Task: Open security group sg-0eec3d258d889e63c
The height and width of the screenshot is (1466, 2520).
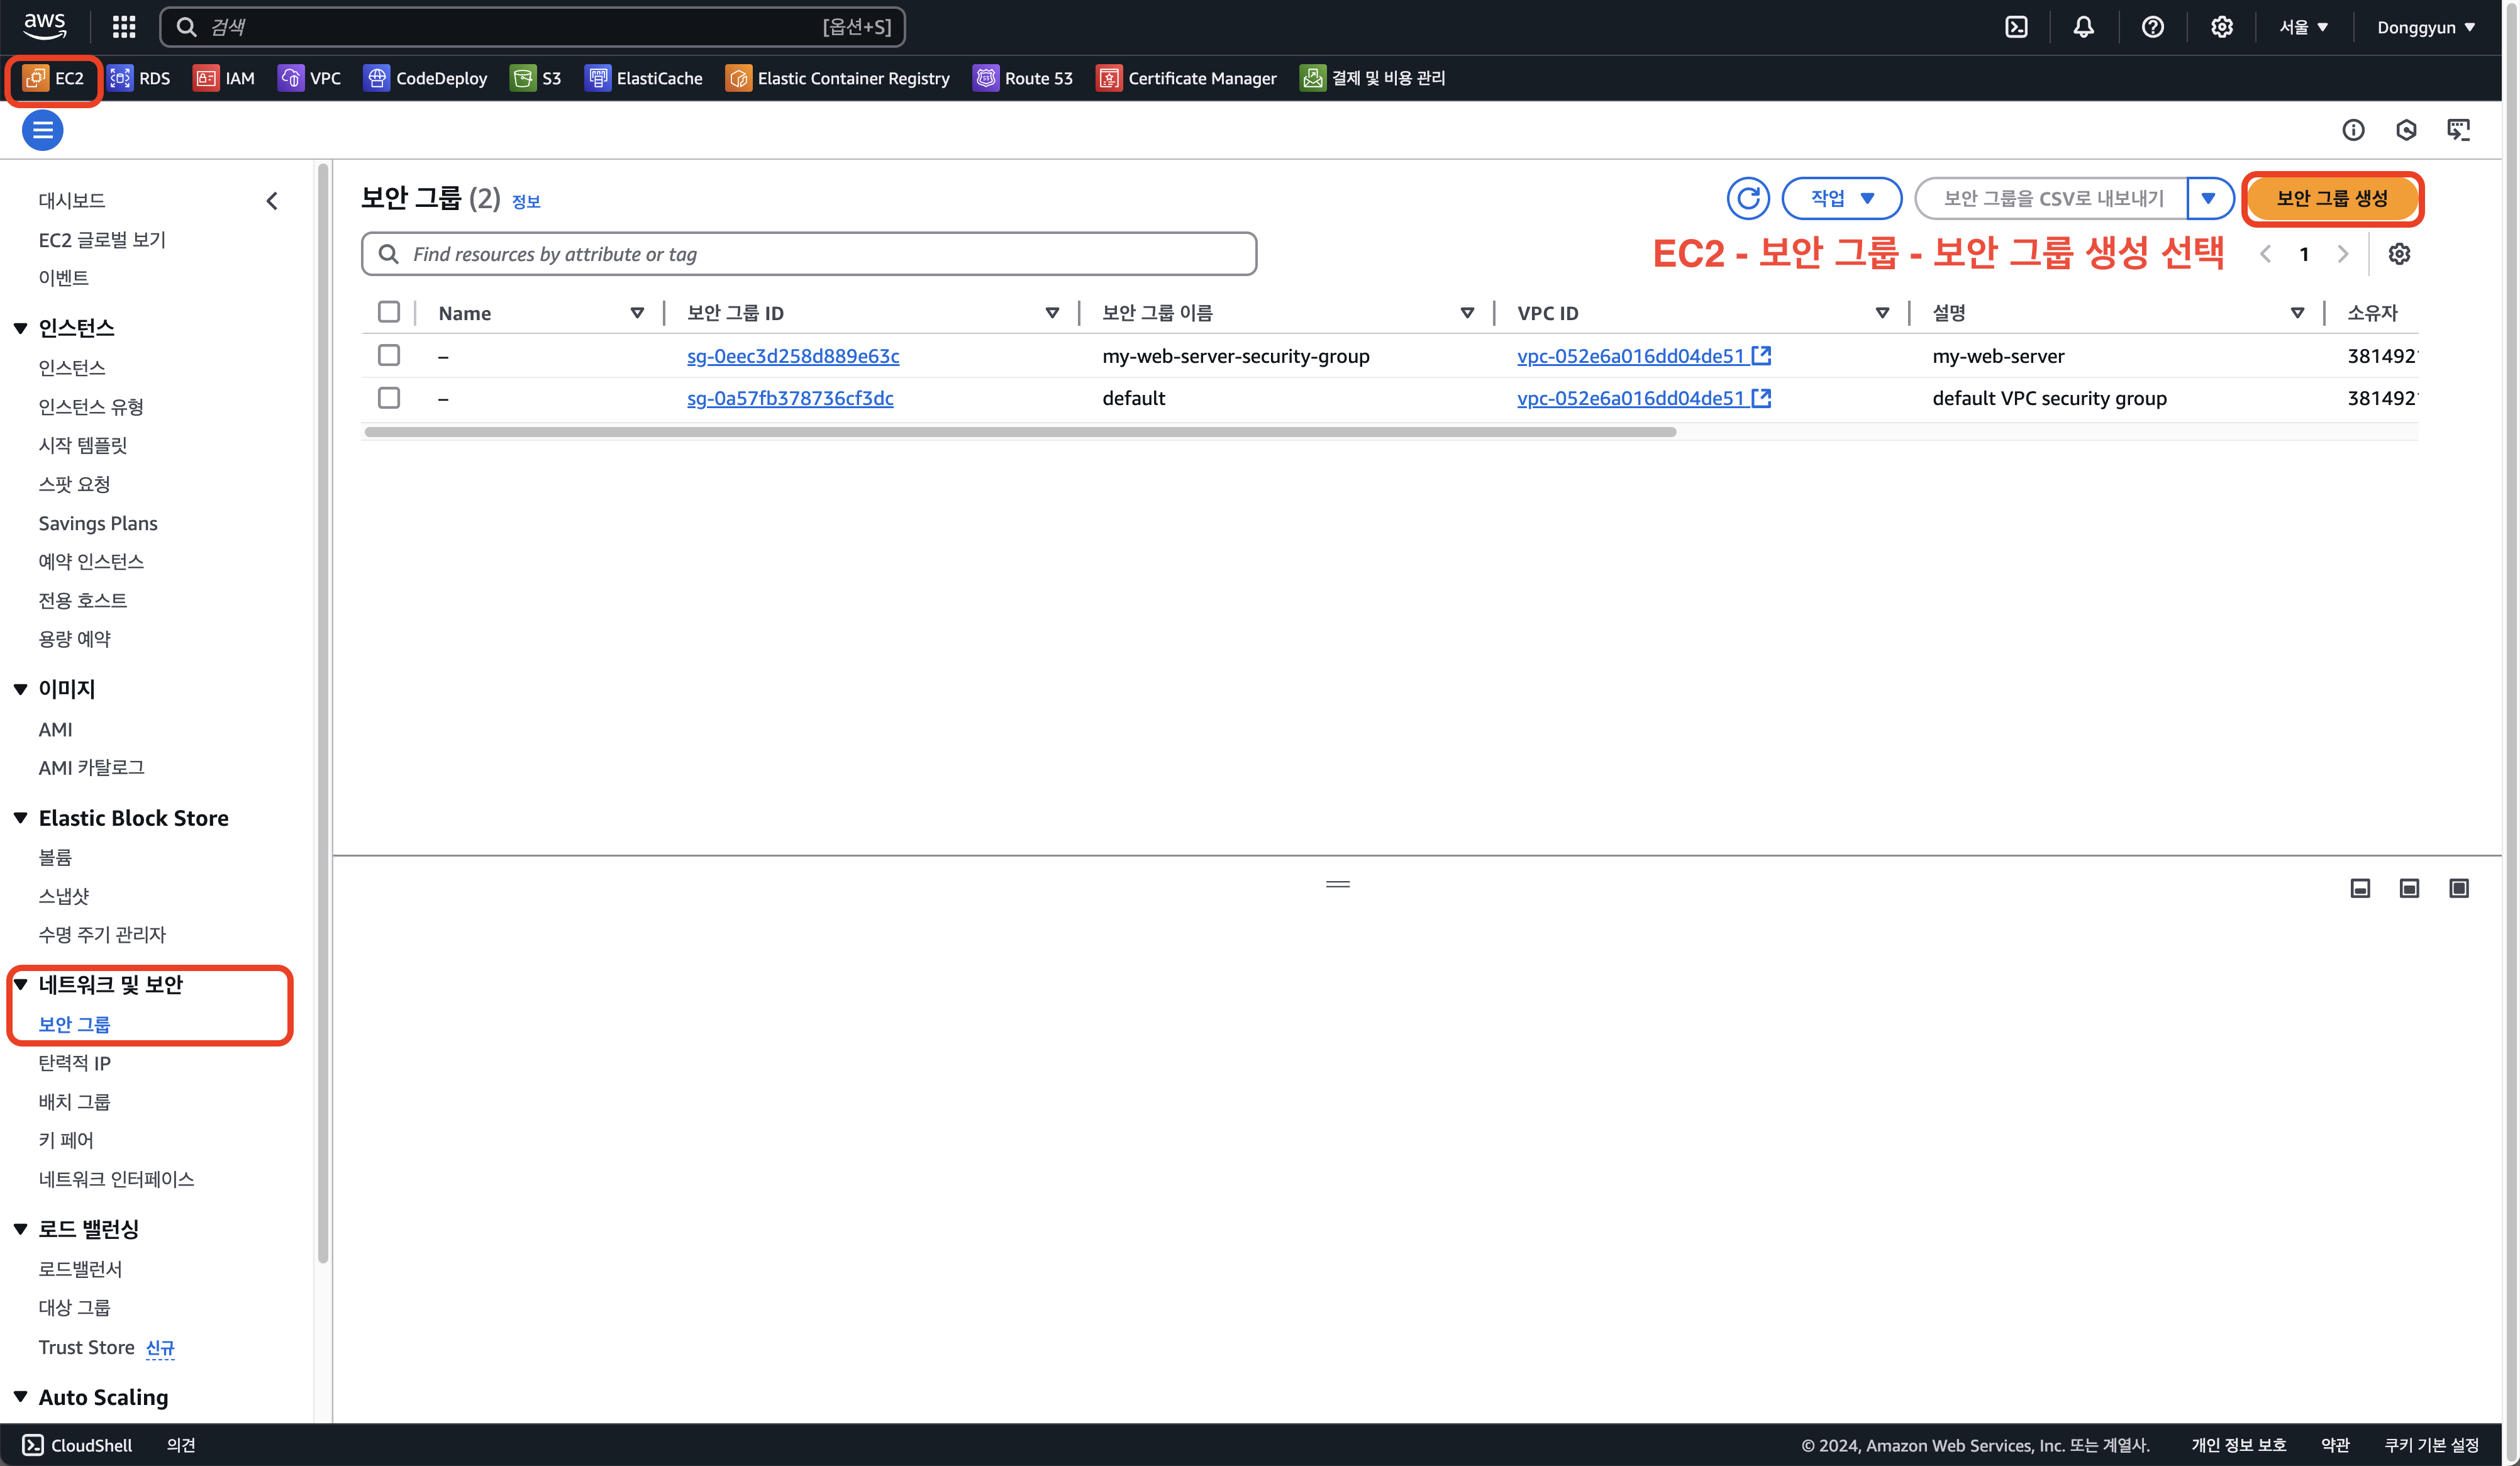Action: coord(793,356)
